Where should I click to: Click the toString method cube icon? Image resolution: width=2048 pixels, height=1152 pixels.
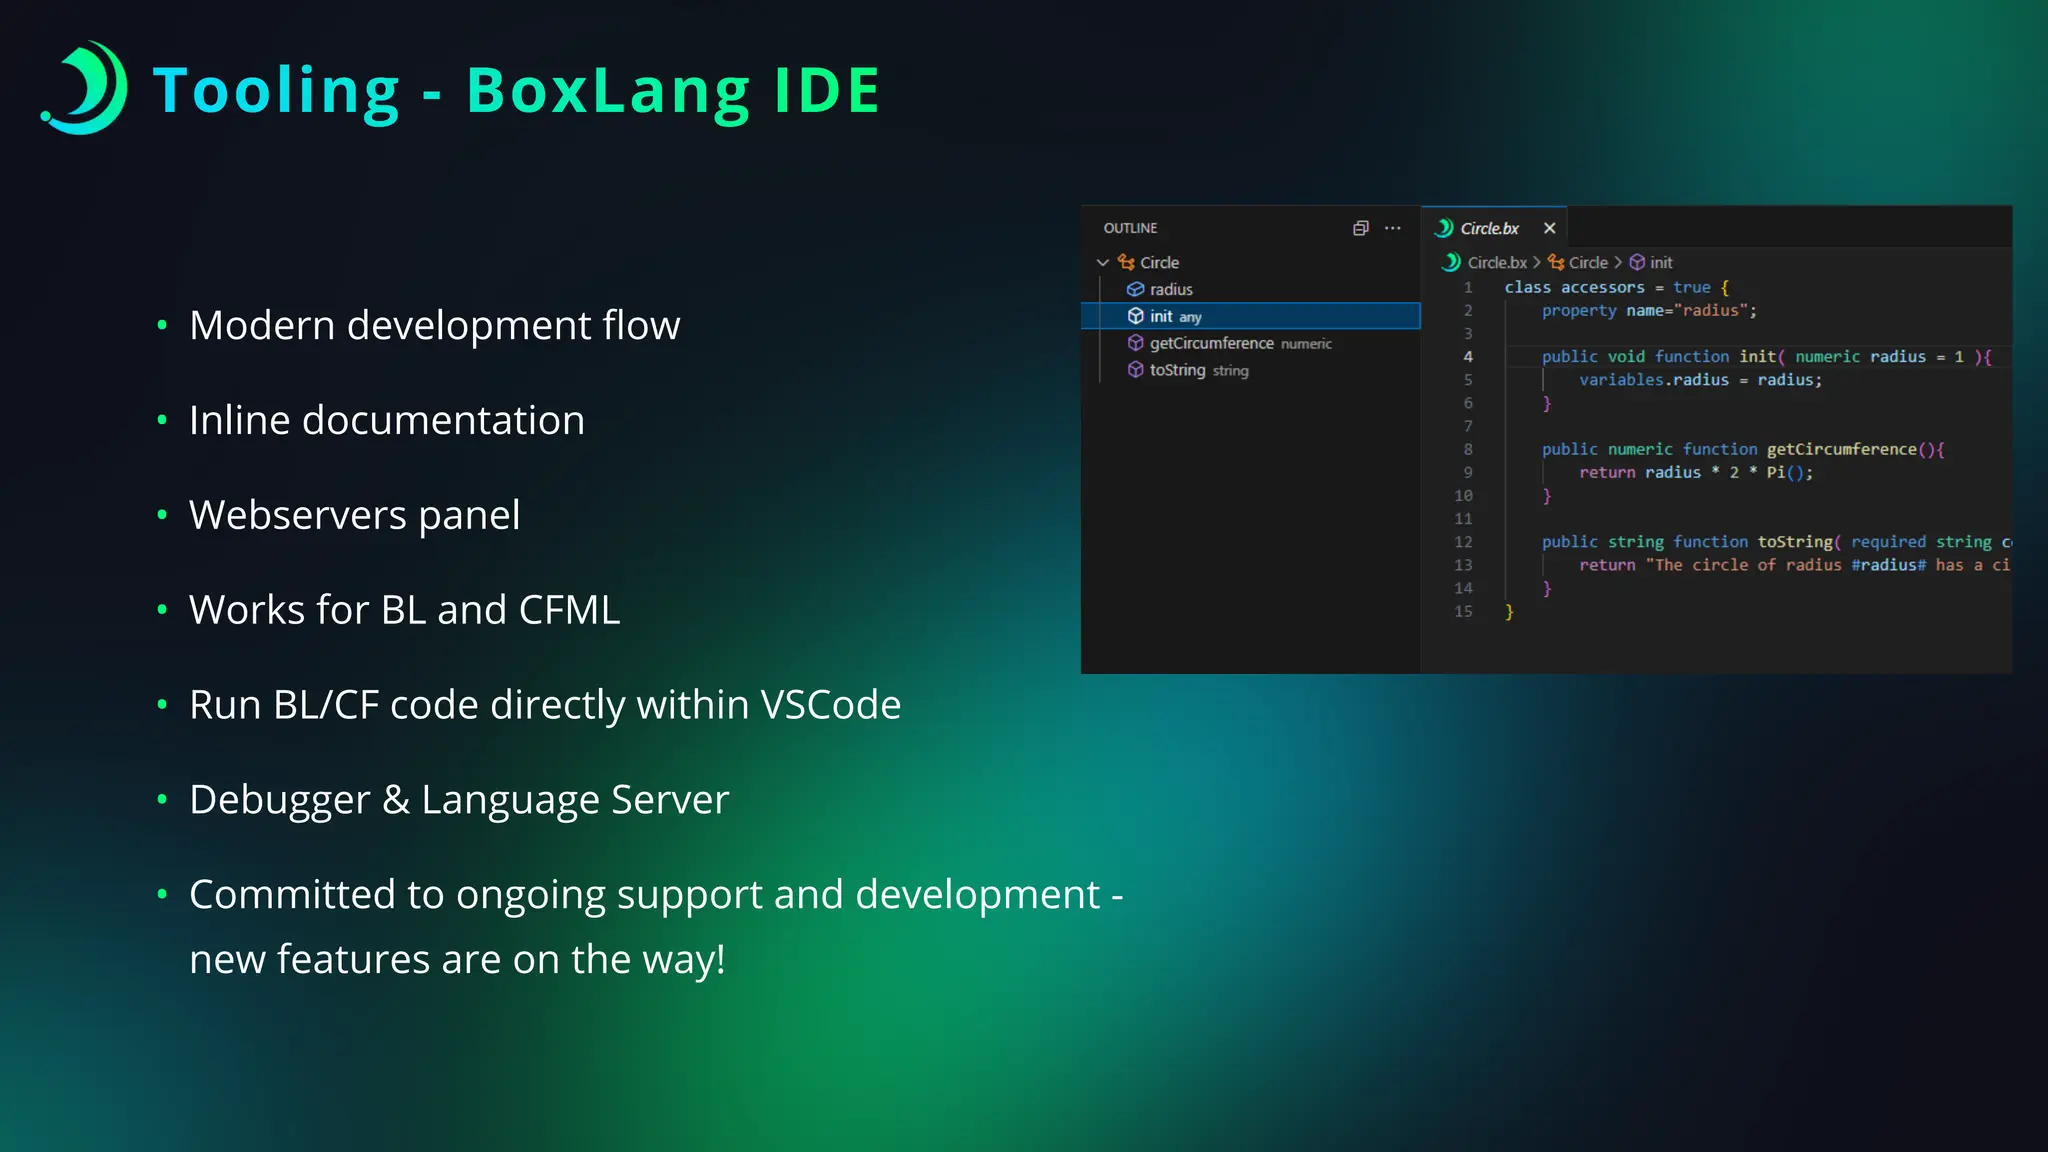click(x=1135, y=370)
